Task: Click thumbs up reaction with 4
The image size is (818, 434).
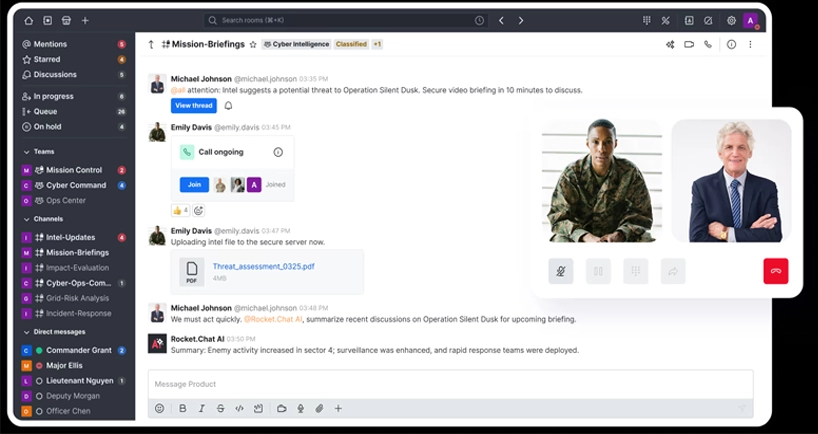Action: click(x=181, y=211)
